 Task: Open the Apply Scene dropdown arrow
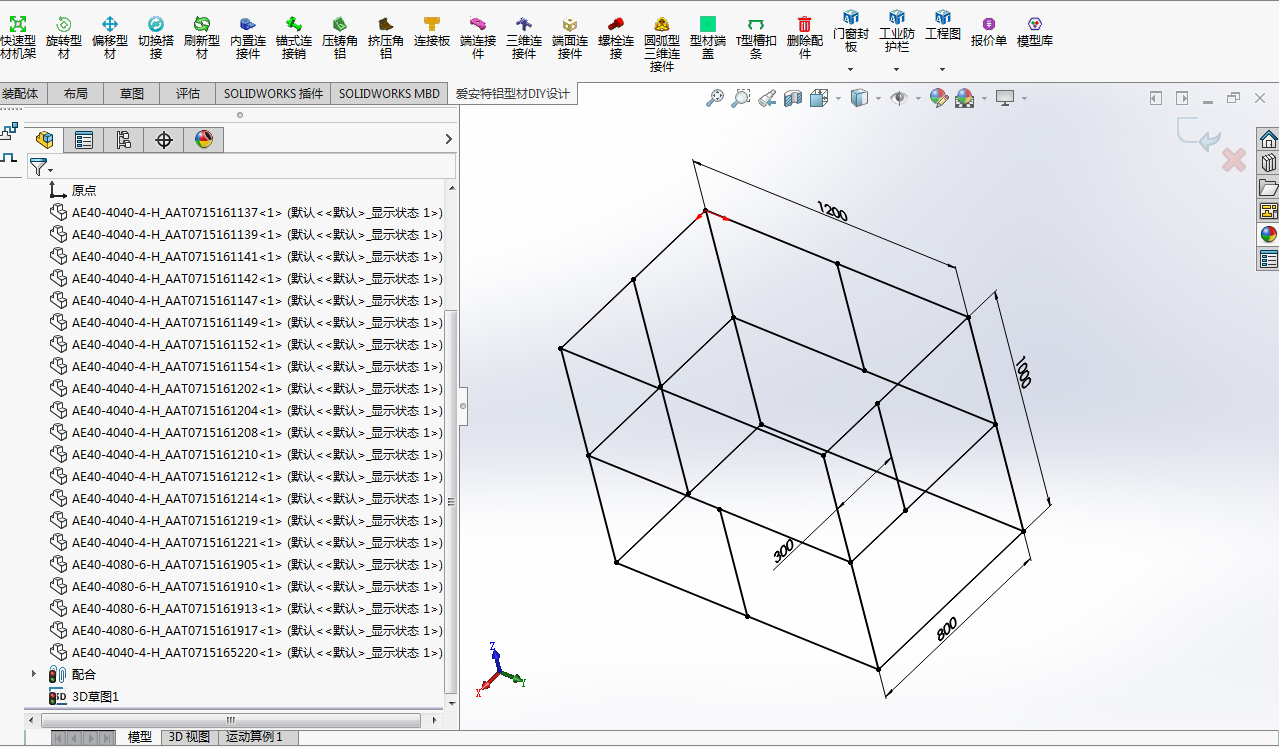(x=983, y=98)
